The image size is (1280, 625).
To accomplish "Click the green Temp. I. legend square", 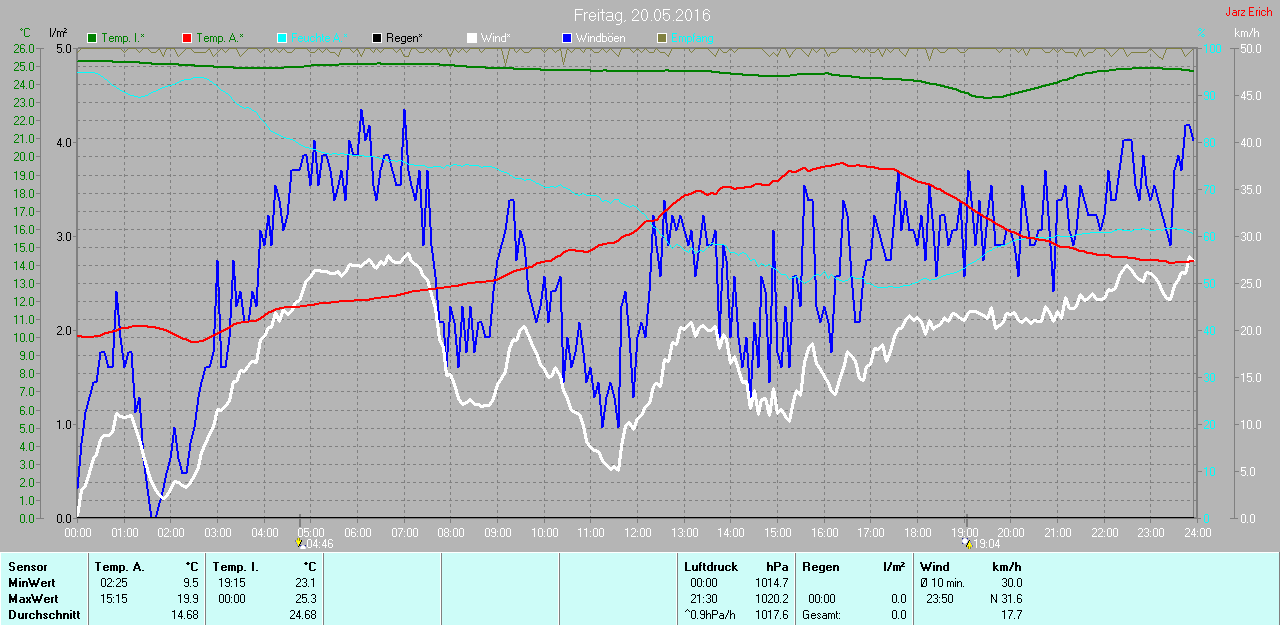I will [93, 38].
